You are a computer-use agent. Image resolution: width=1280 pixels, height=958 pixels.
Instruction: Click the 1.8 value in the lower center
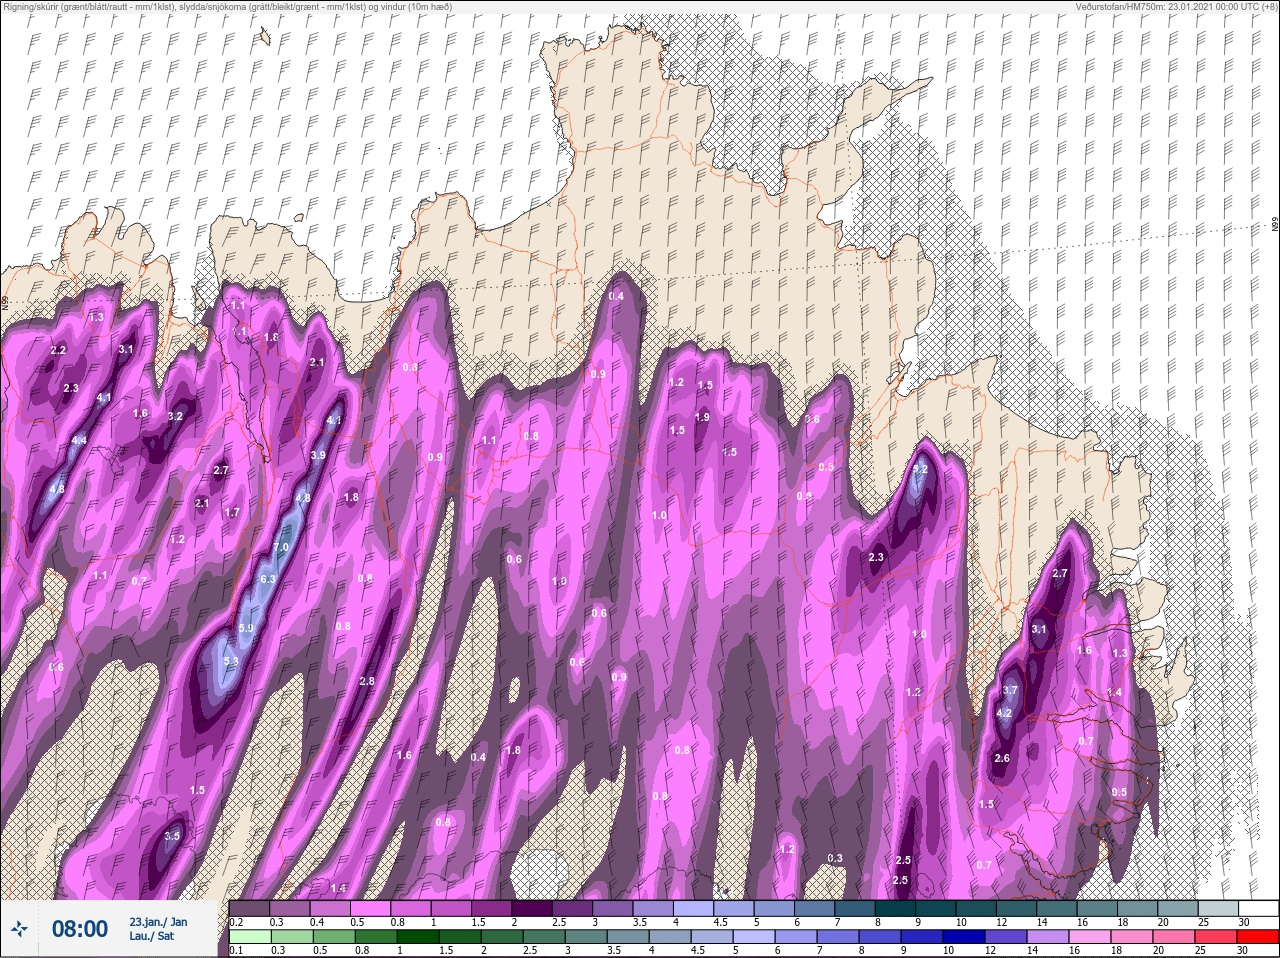513,751
